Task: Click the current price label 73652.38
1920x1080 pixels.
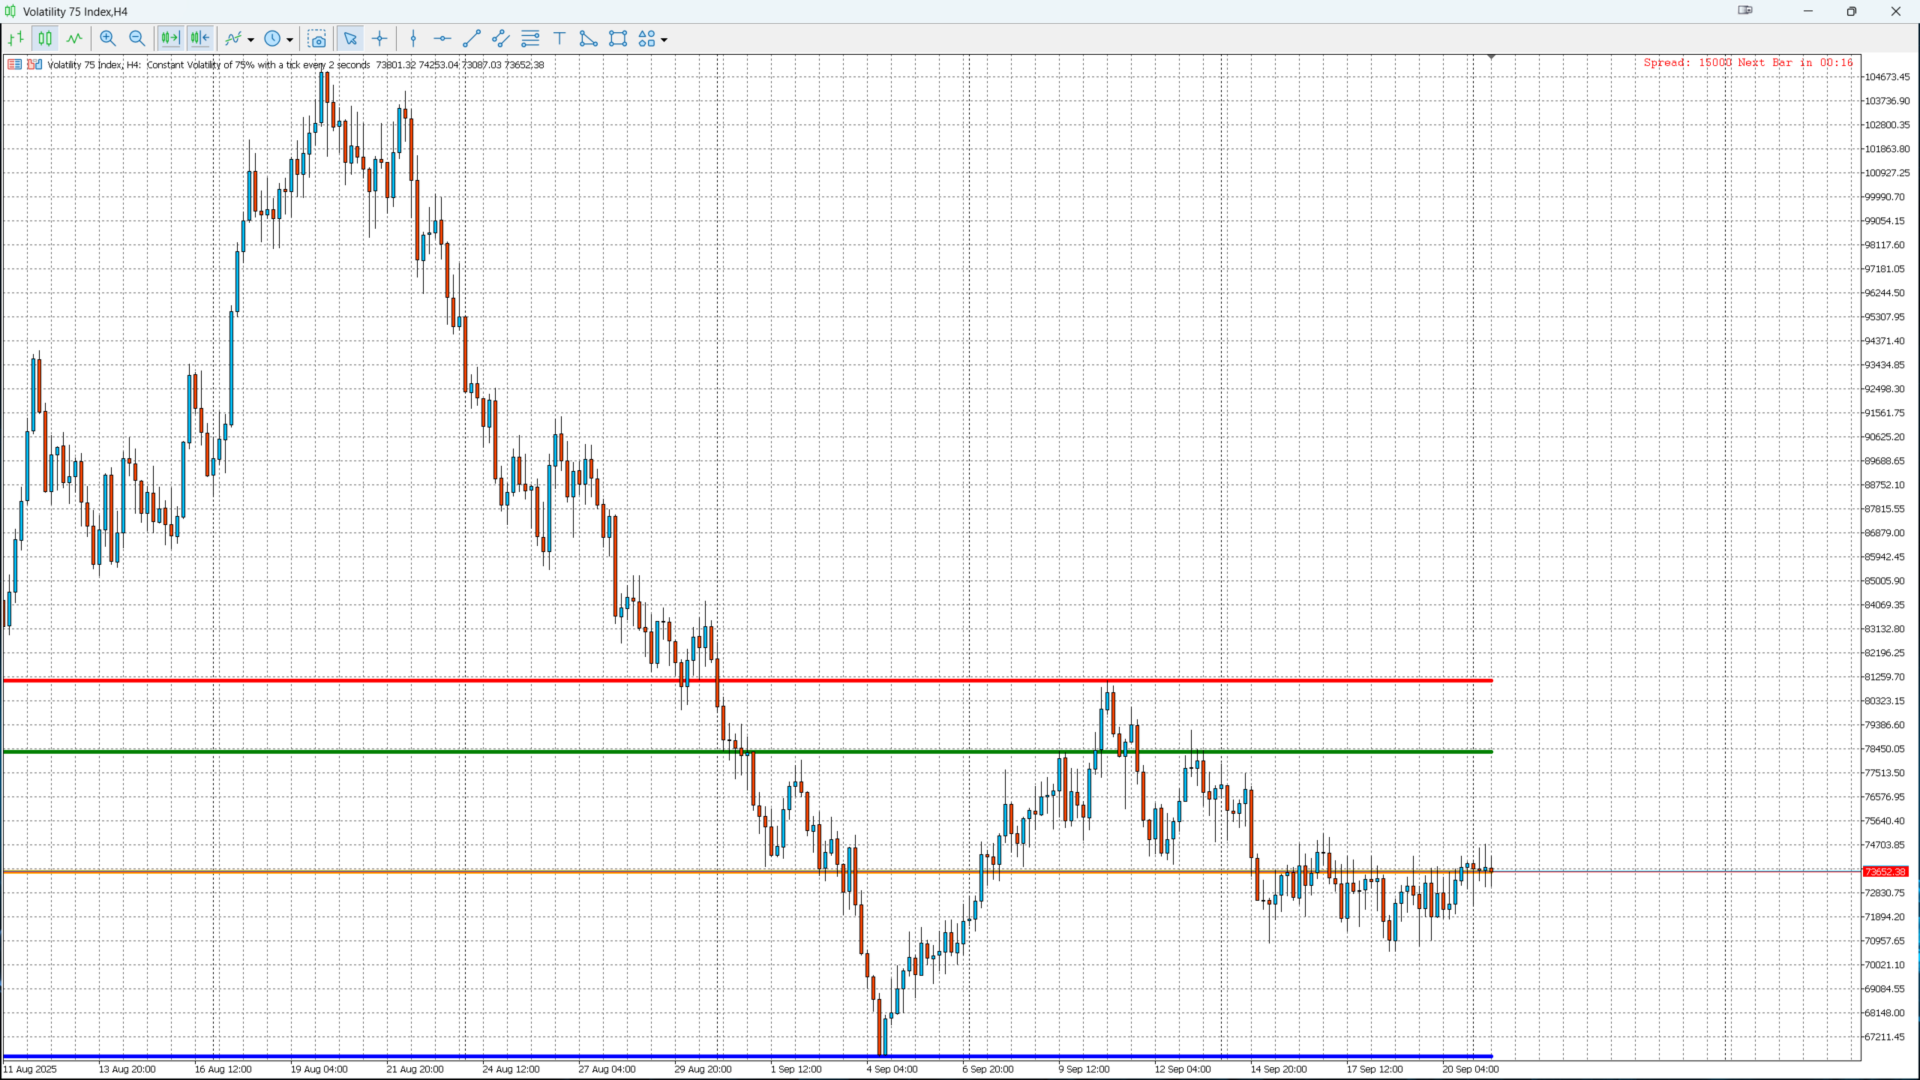Action: coord(1885,872)
